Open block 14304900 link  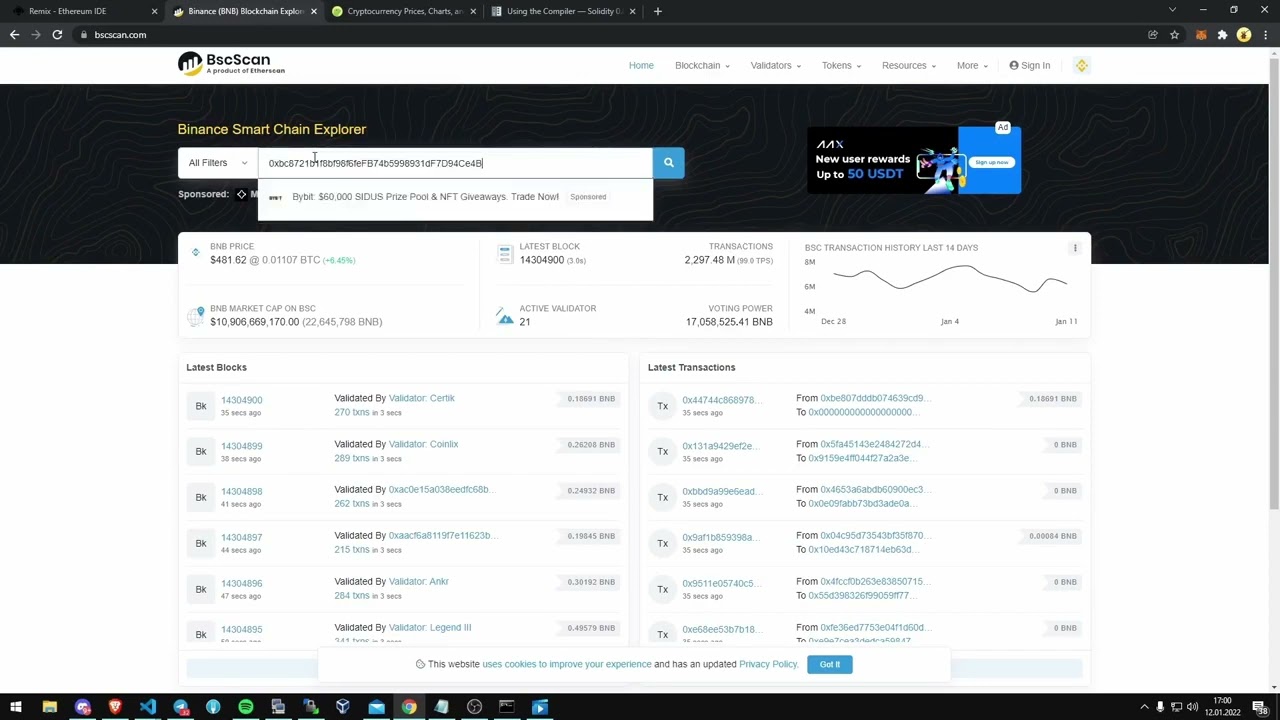pyautogui.click(x=241, y=400)
